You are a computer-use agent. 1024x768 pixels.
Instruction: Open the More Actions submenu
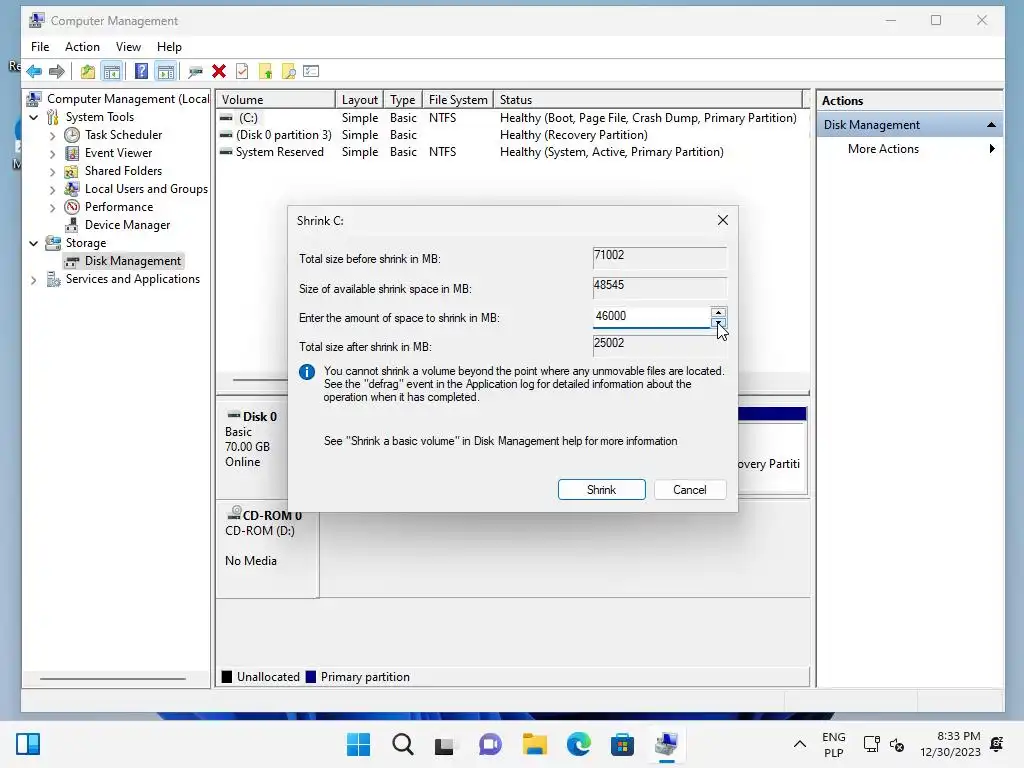(909, 149)
